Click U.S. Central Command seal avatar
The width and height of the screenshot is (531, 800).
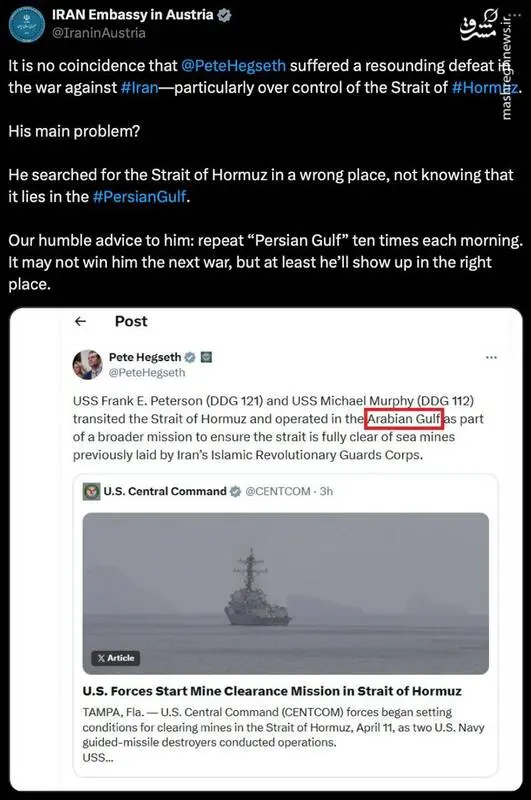[91, 491]
